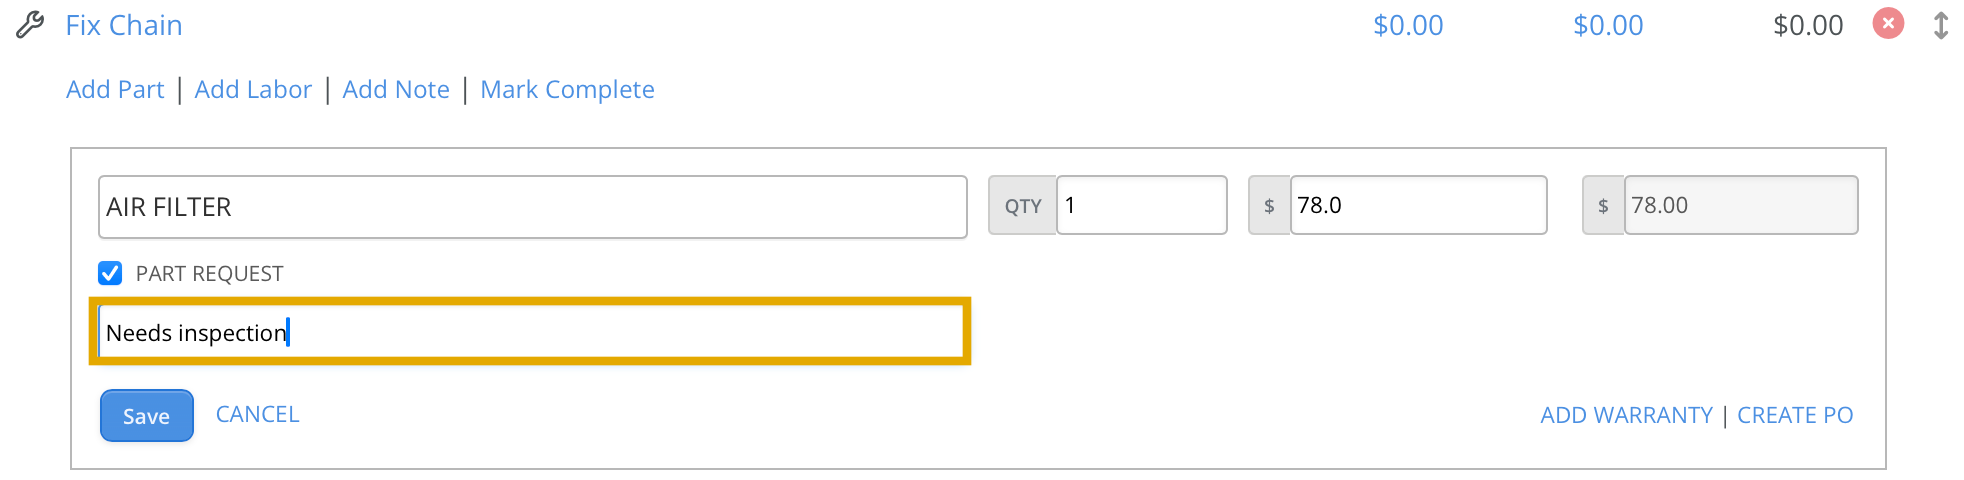Click the CANCEL link
This screenshot has height=480, width=1964.
click(x=258, y=414)
